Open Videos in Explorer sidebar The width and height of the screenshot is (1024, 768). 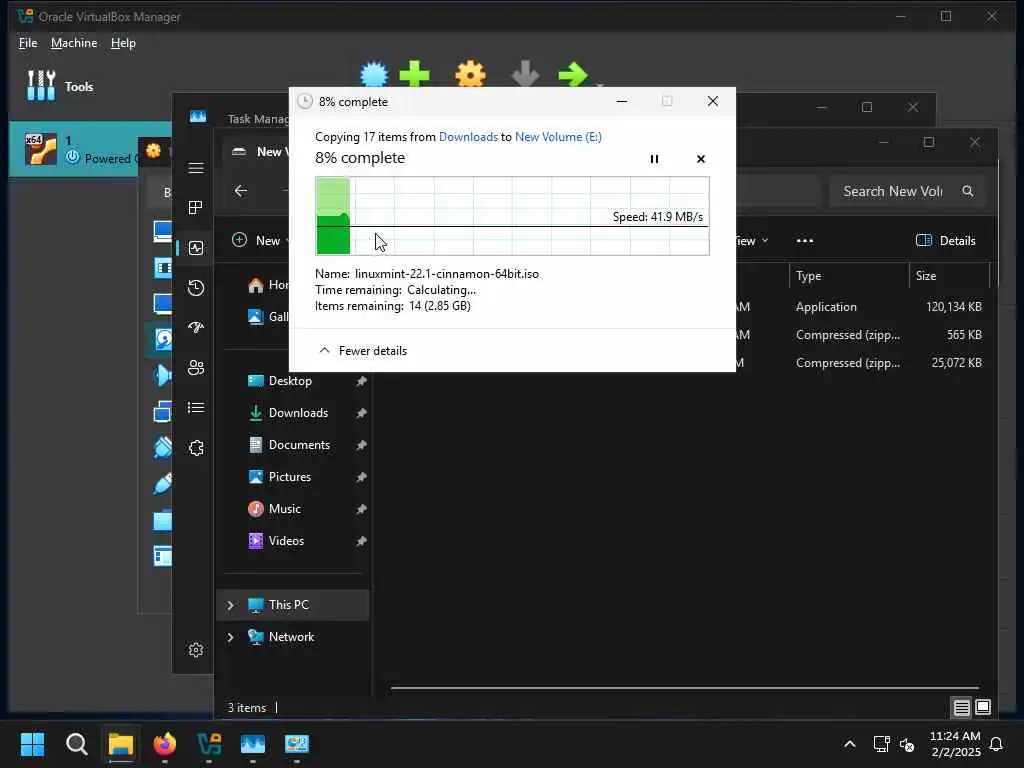point(286,541)
